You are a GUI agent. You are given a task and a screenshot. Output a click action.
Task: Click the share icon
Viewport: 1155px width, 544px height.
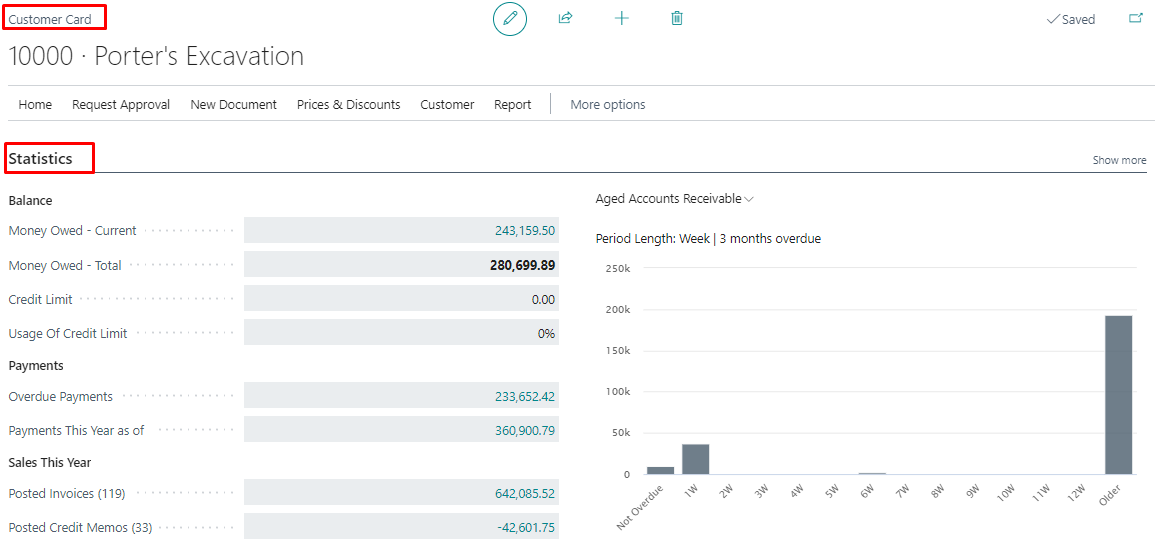point(565,18)
